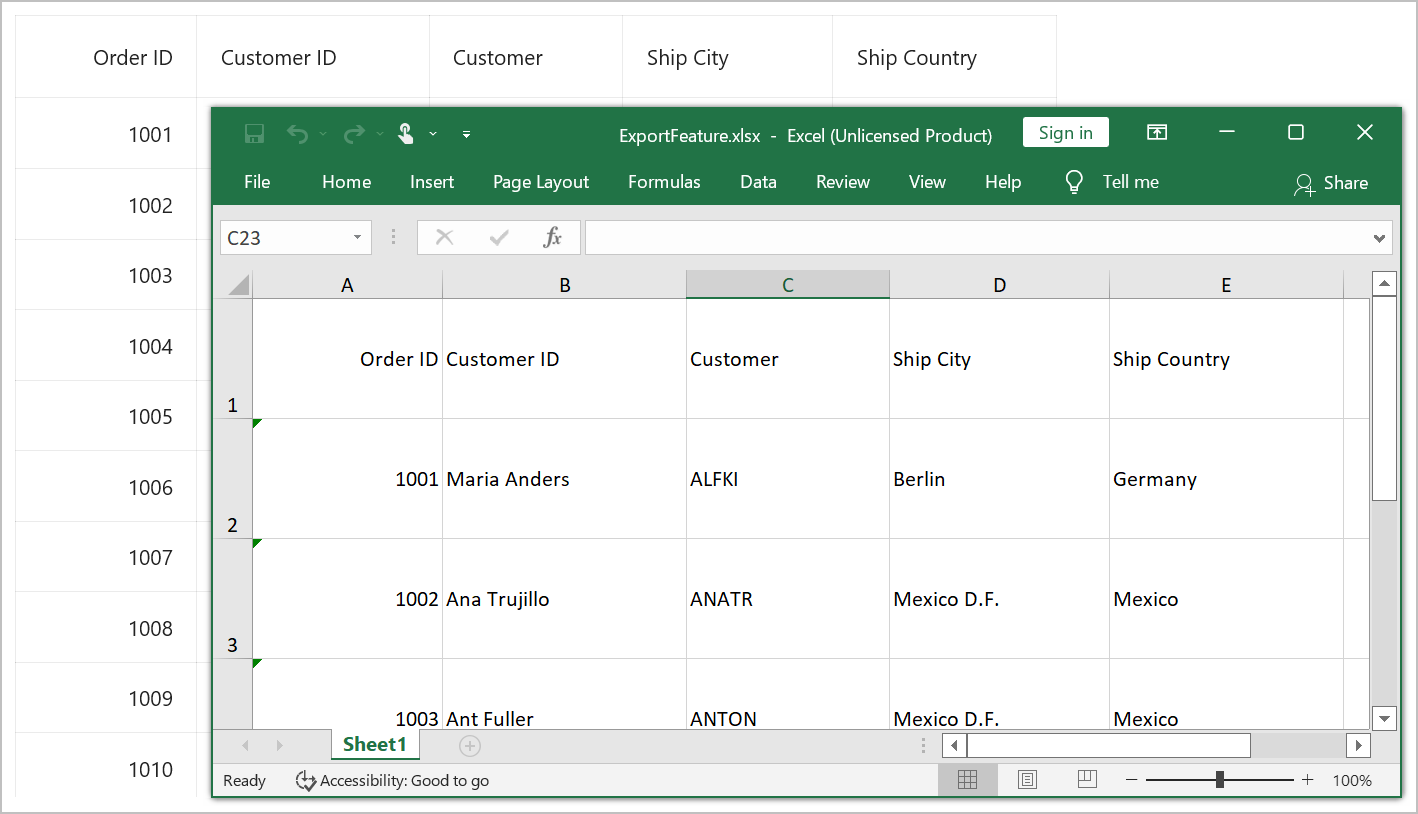Expand the formula bar with its chevron
This screenshot has height=814, width=1418.
[x=1379, y=237]
